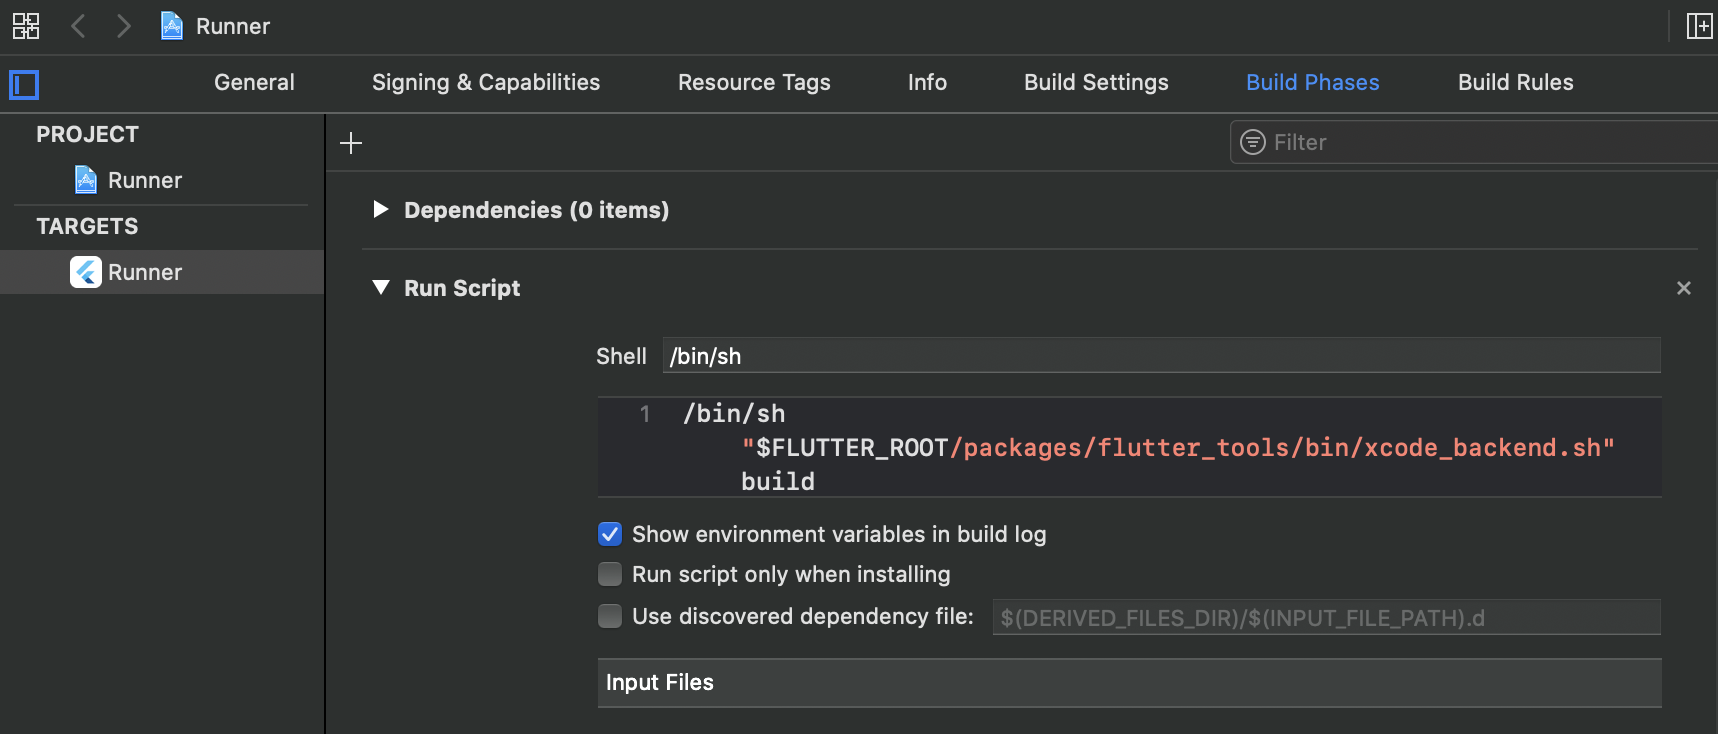Screen dimensions: 1718x734
Task: Click the Runner project file icon in jump bar
Action: click(x=172, y=26)
